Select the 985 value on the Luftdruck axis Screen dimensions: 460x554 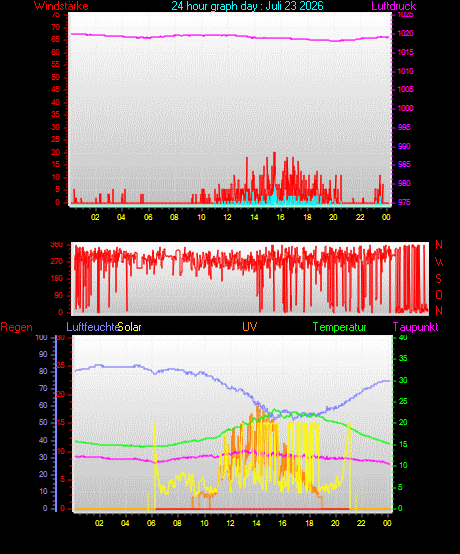[404, 164]
